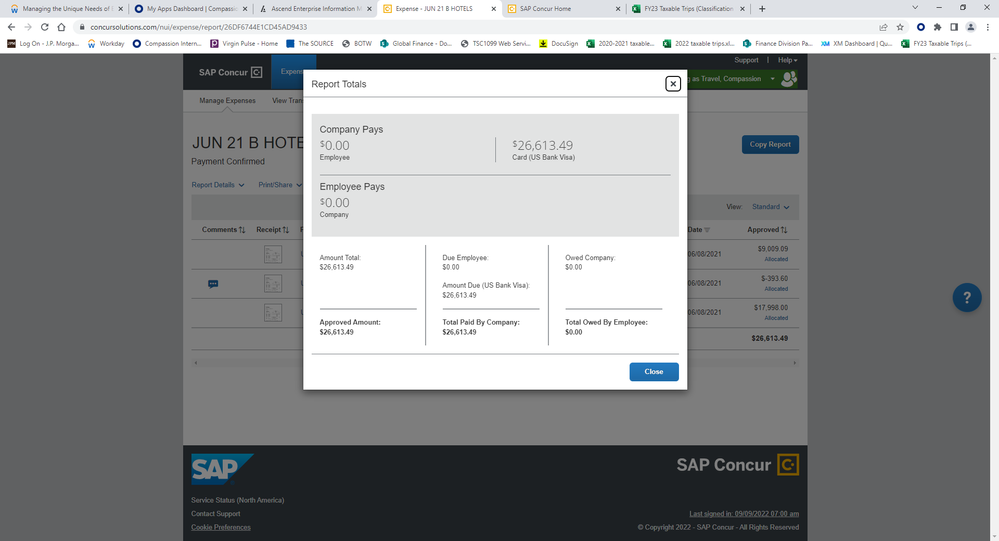Screen dimensions: 999x541
Task: Open the BOTW bookmark
Action: pyautogui.click(x=357, y=43)
